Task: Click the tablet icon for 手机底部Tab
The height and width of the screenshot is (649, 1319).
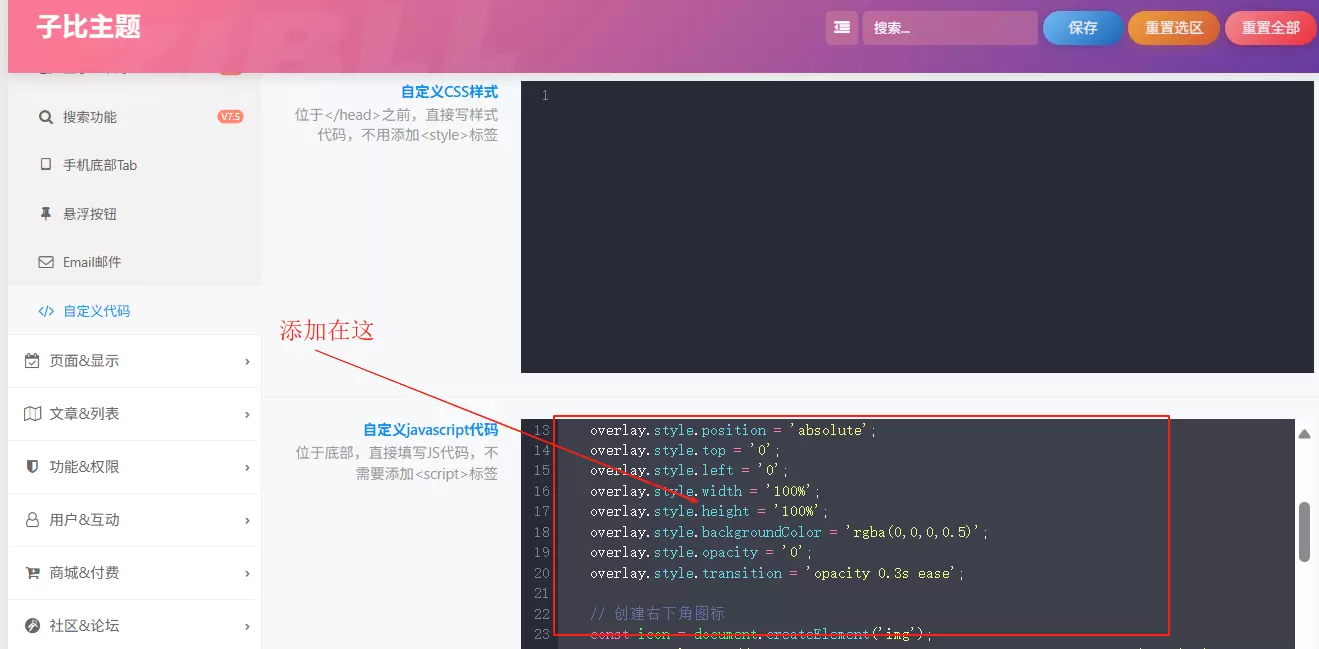Action: tap(46, 165)
